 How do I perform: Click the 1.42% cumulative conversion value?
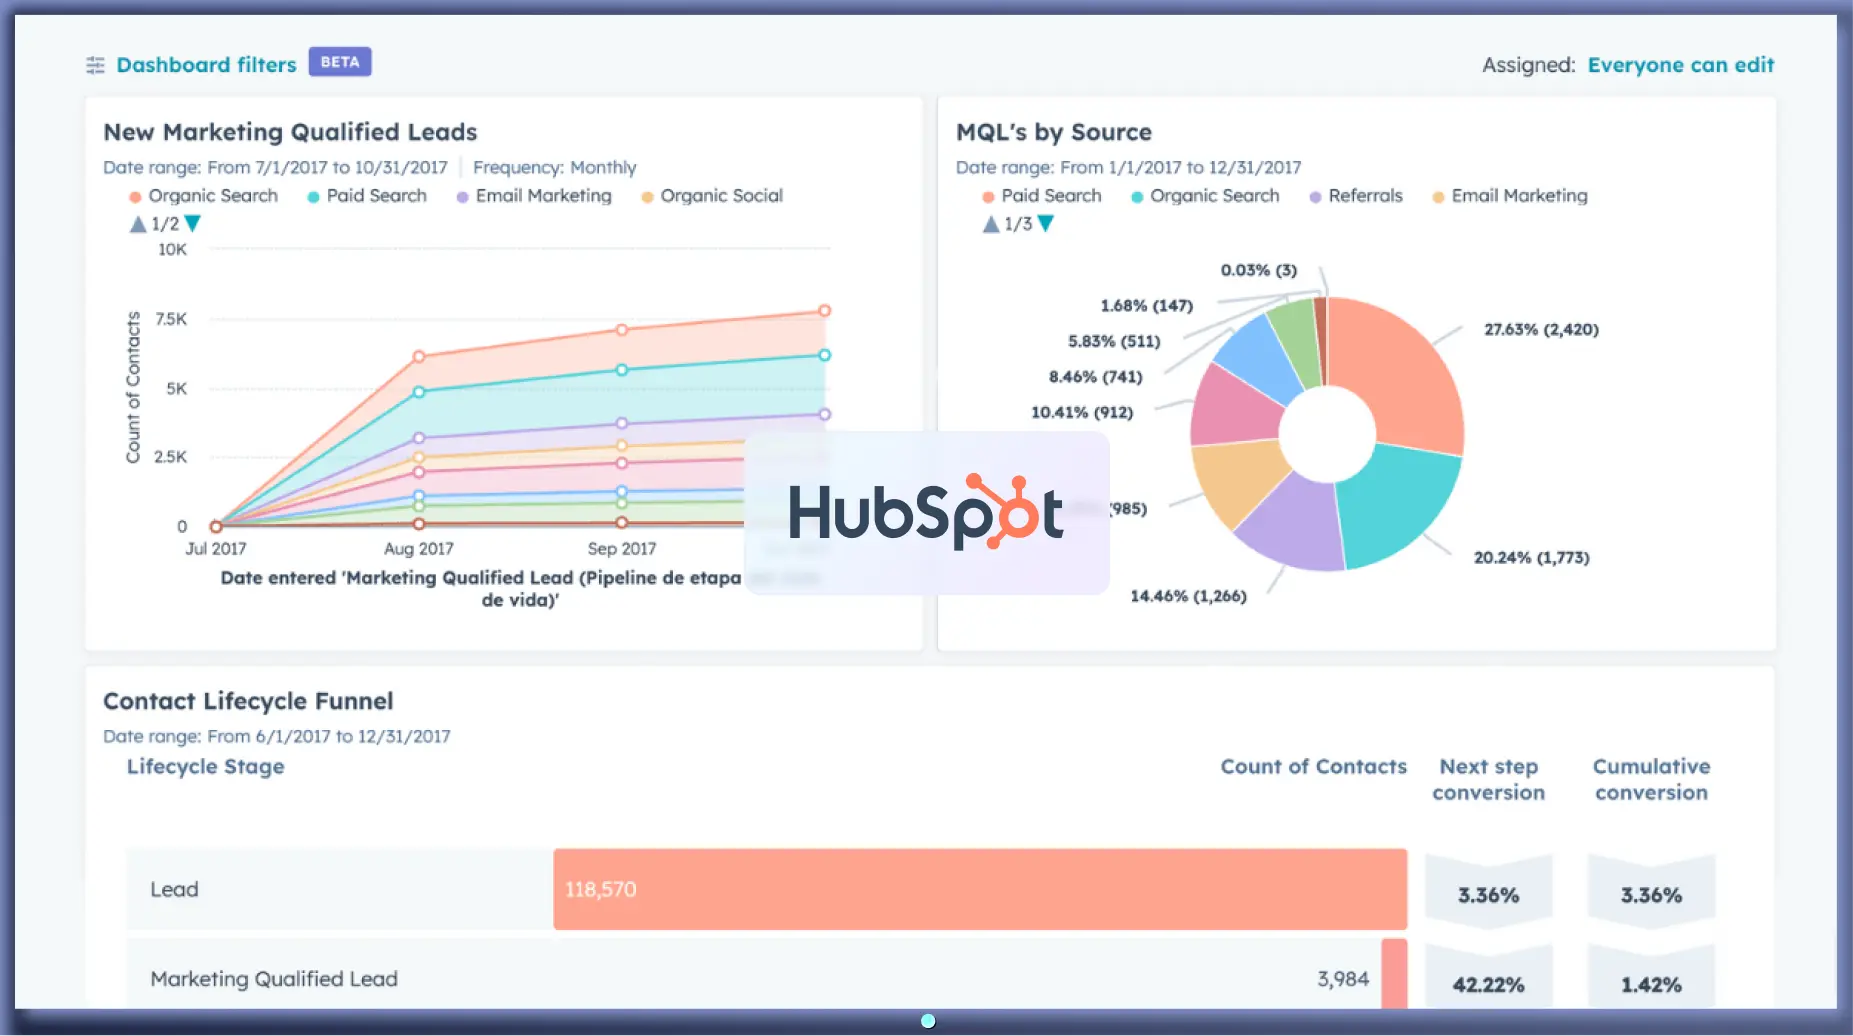pyautogui.click(x=1651, y=985)
